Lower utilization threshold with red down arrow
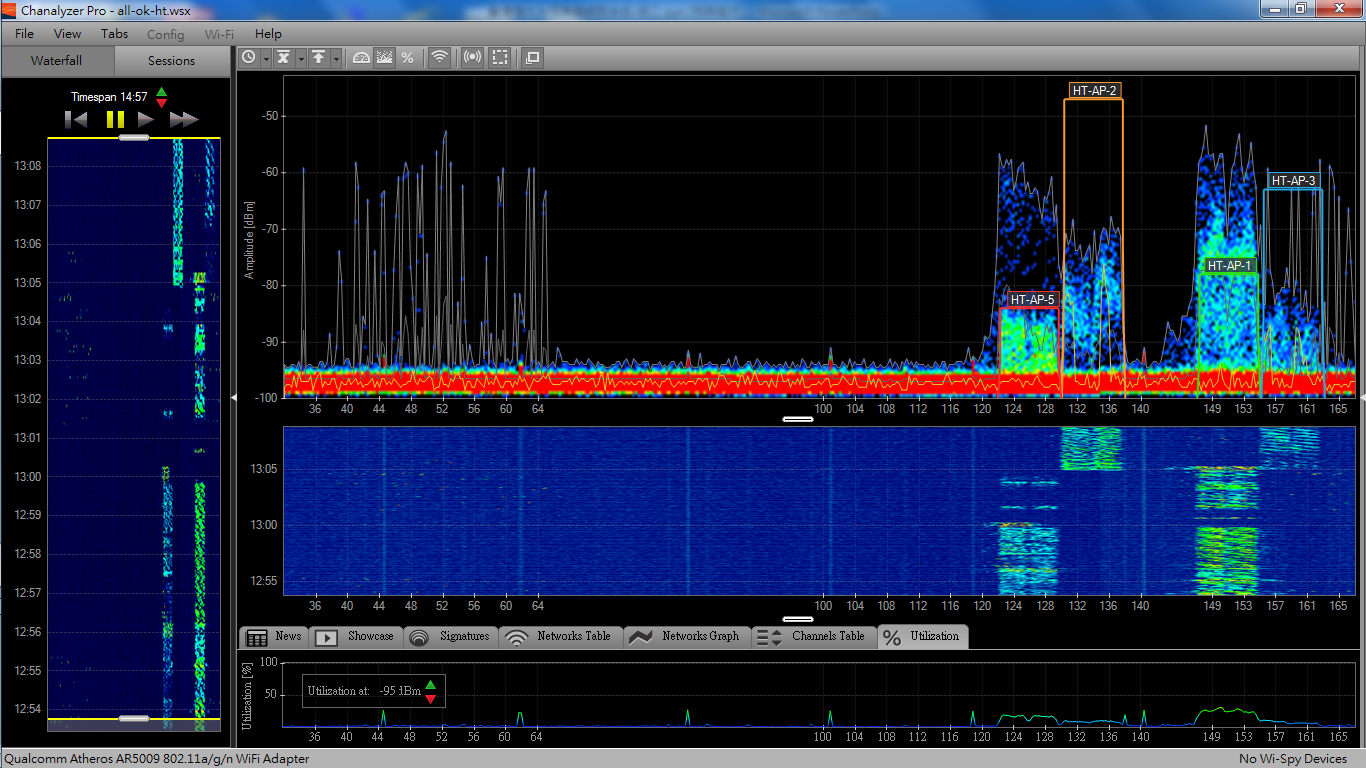1366x768 pixels. click(431, 699)
